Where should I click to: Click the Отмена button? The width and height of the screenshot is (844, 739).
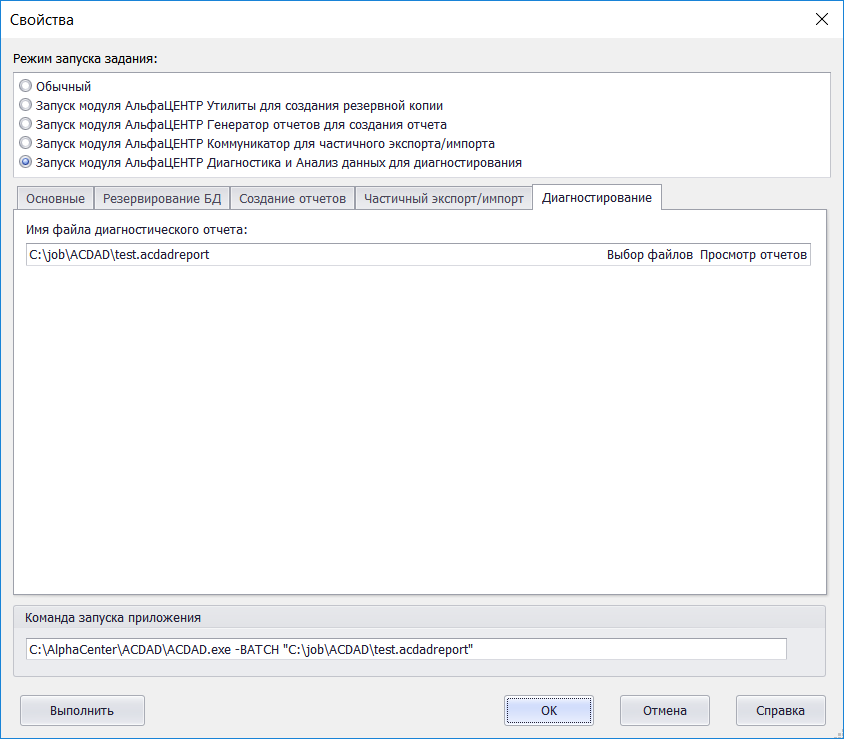pyautogui.click(x=665, y=710)
